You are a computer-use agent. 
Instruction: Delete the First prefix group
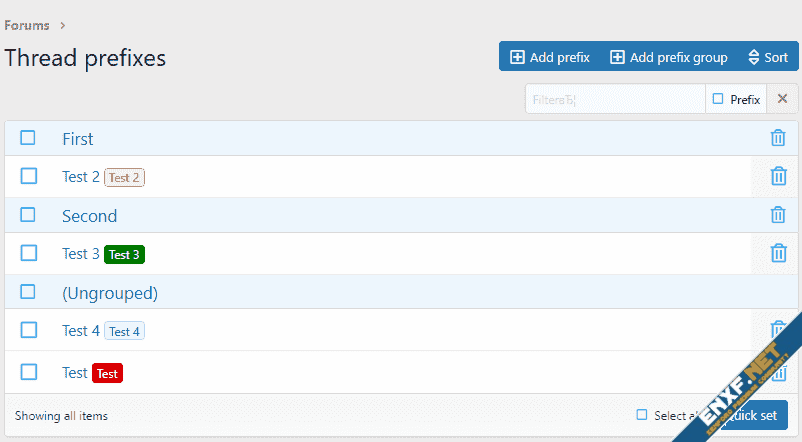tap(778, 138)
